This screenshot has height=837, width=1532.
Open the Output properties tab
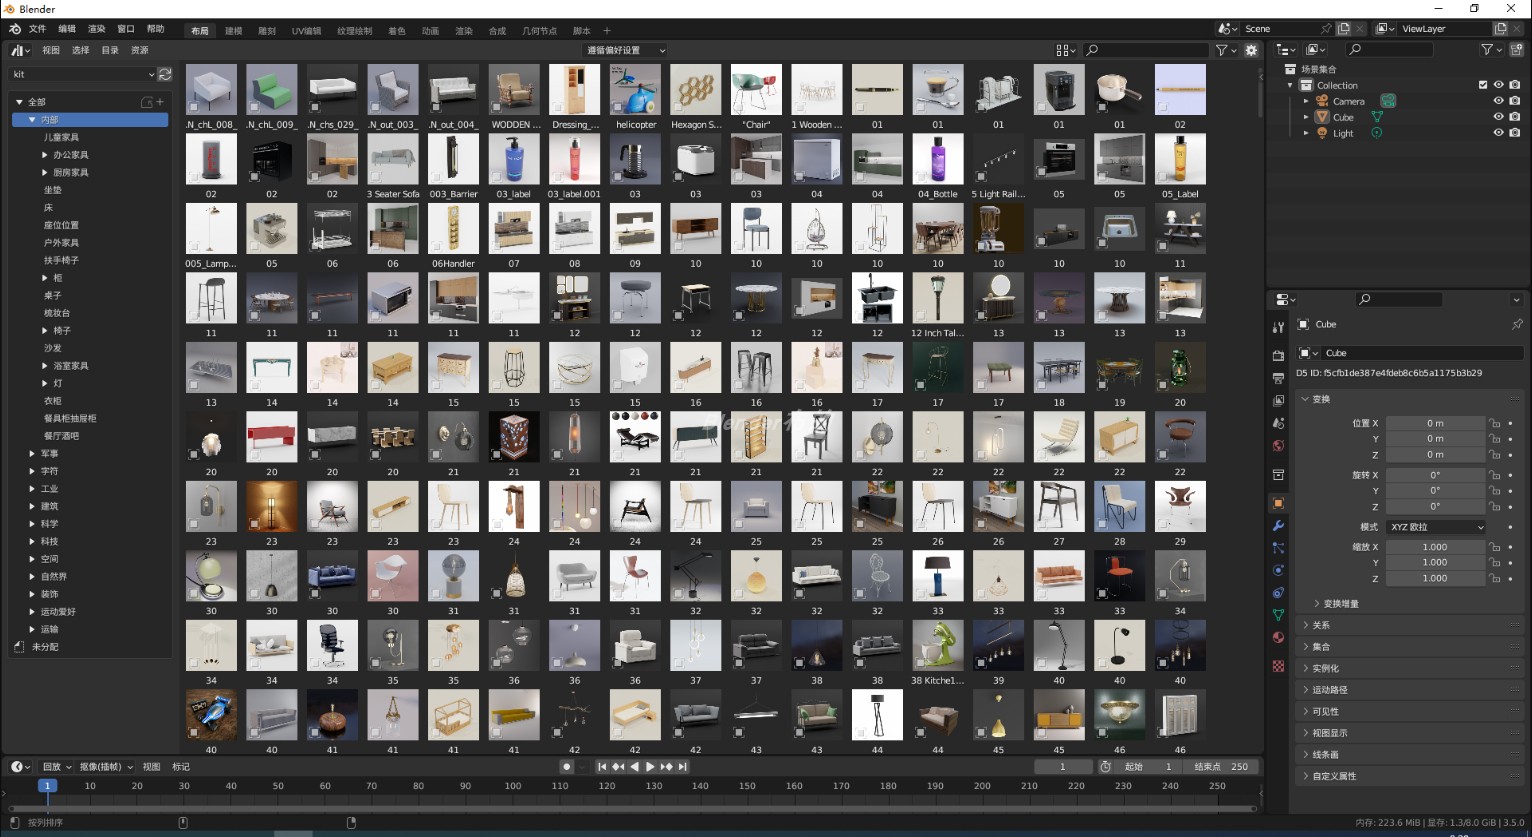pyautogui.click(x=1278, y=378)
